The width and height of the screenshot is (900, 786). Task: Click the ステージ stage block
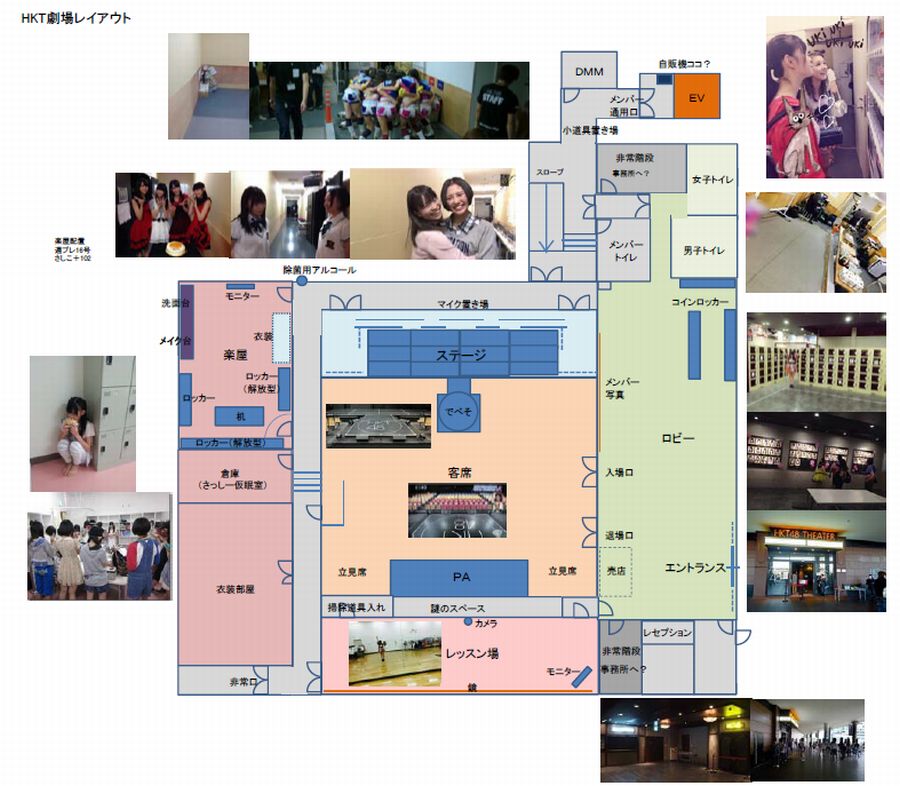463,353
